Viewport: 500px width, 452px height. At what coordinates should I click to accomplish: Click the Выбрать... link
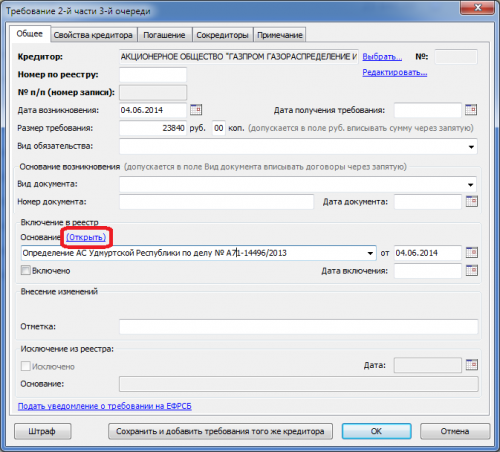[x=382, y=57]
